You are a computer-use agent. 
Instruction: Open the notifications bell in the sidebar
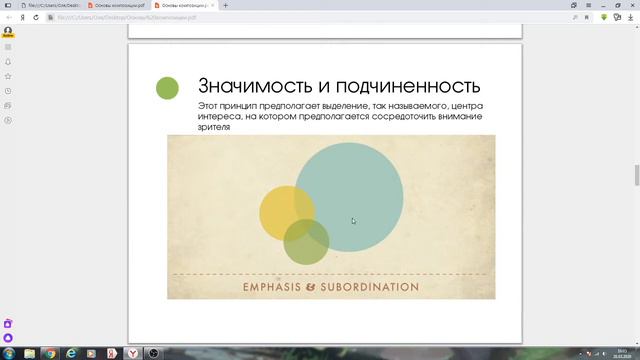tap(8, 62)
